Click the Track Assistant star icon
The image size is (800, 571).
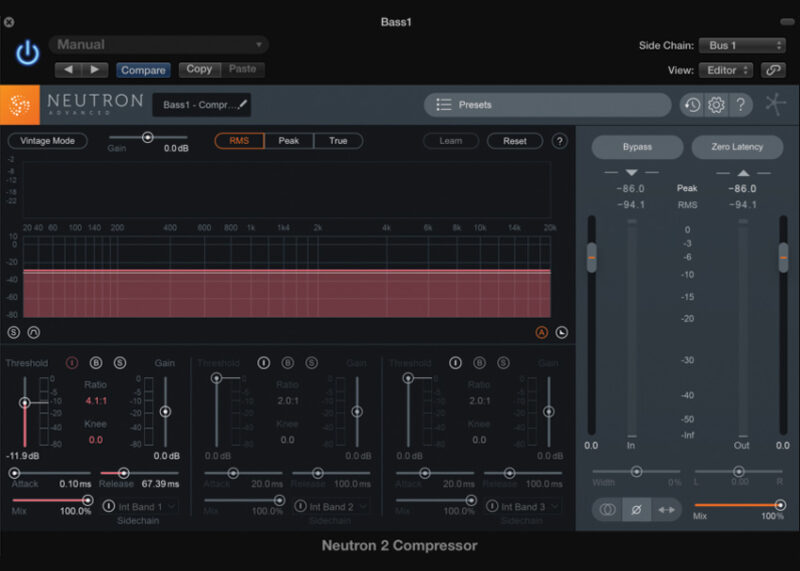[776, 105]
